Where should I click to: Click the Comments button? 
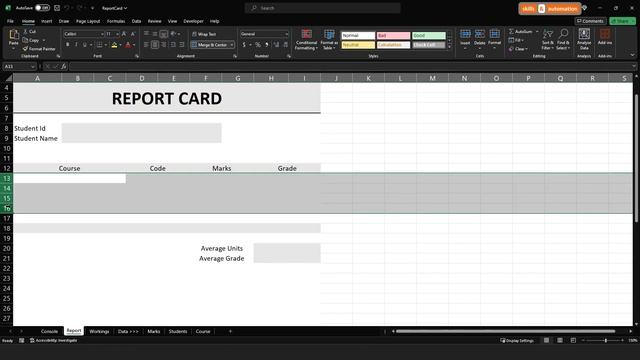tap(590, 21)
